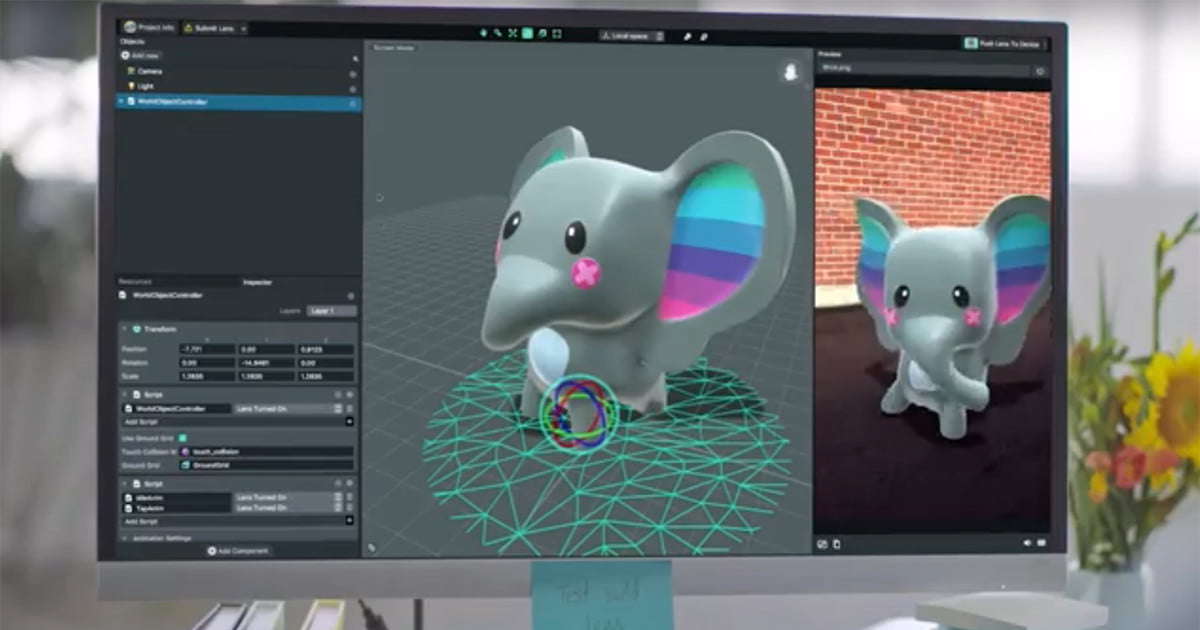Click the Camera object icon in the hierarchy
This screenshot has width=1200, height=630.
[x=131, y=72]
